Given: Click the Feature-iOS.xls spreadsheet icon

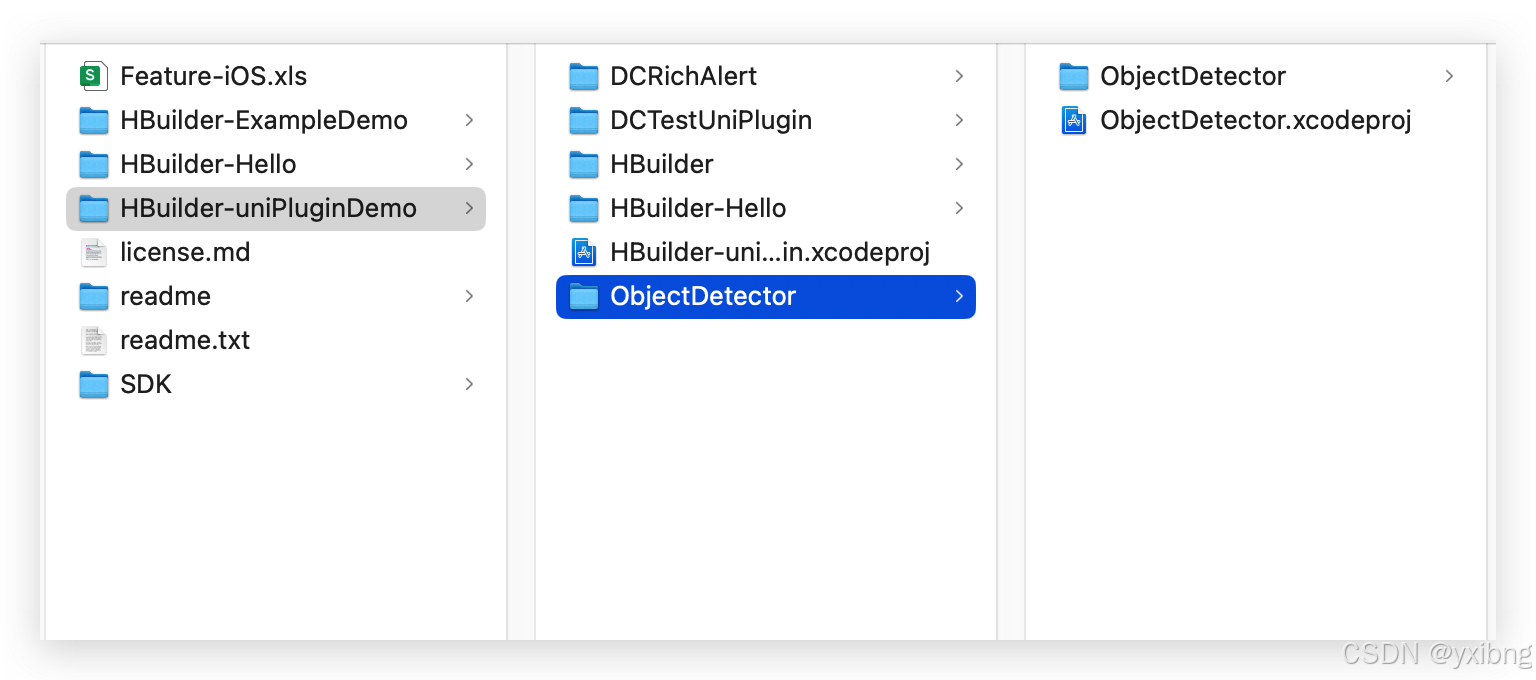Looking at the screenshot, I should 93,76.
